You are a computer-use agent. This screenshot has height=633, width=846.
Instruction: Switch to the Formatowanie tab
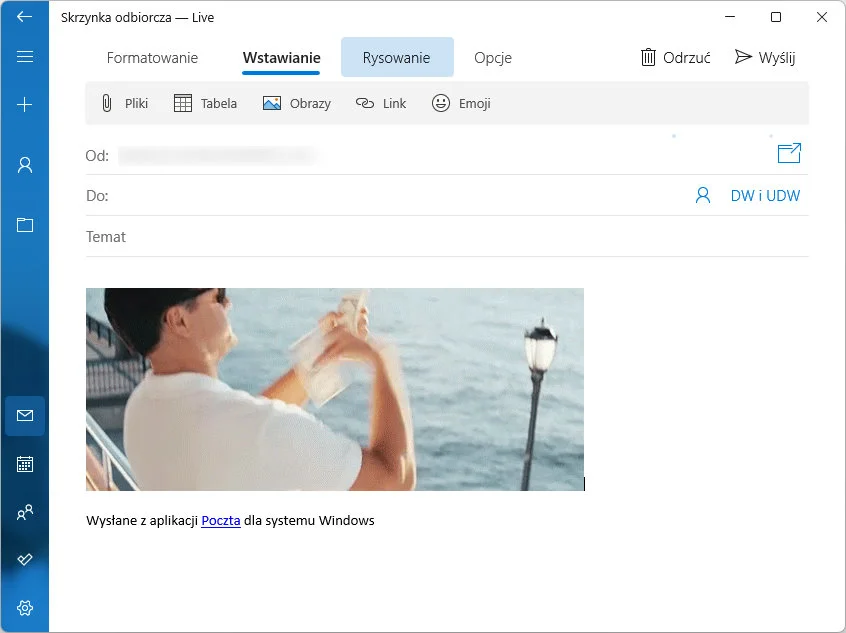[152, 58]
